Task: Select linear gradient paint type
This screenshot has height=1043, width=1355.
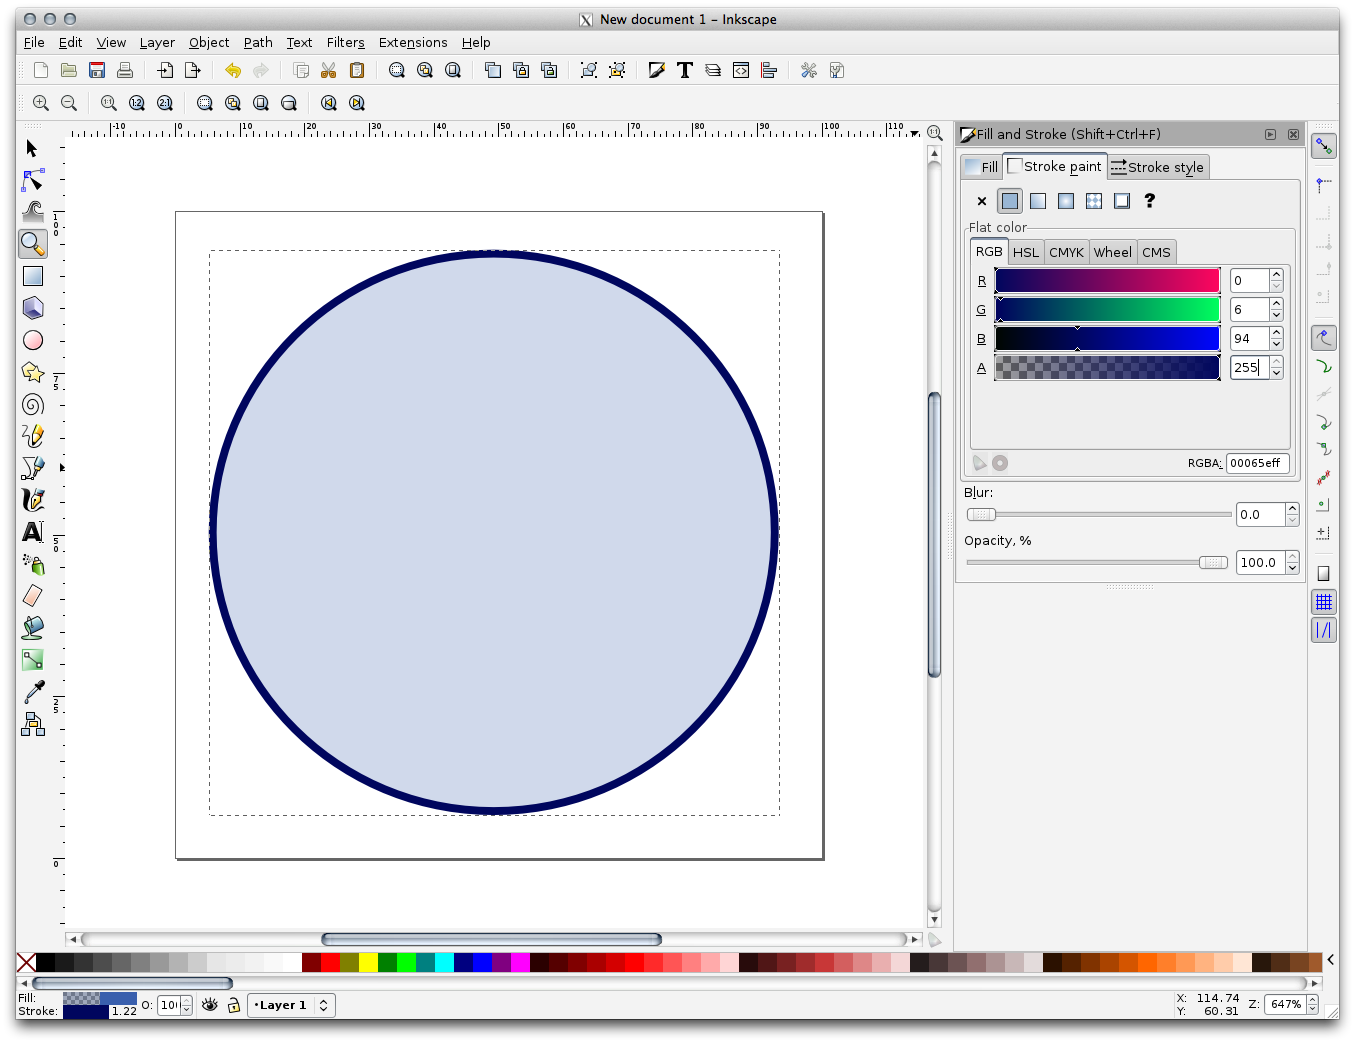Action: click(1038, 201)
